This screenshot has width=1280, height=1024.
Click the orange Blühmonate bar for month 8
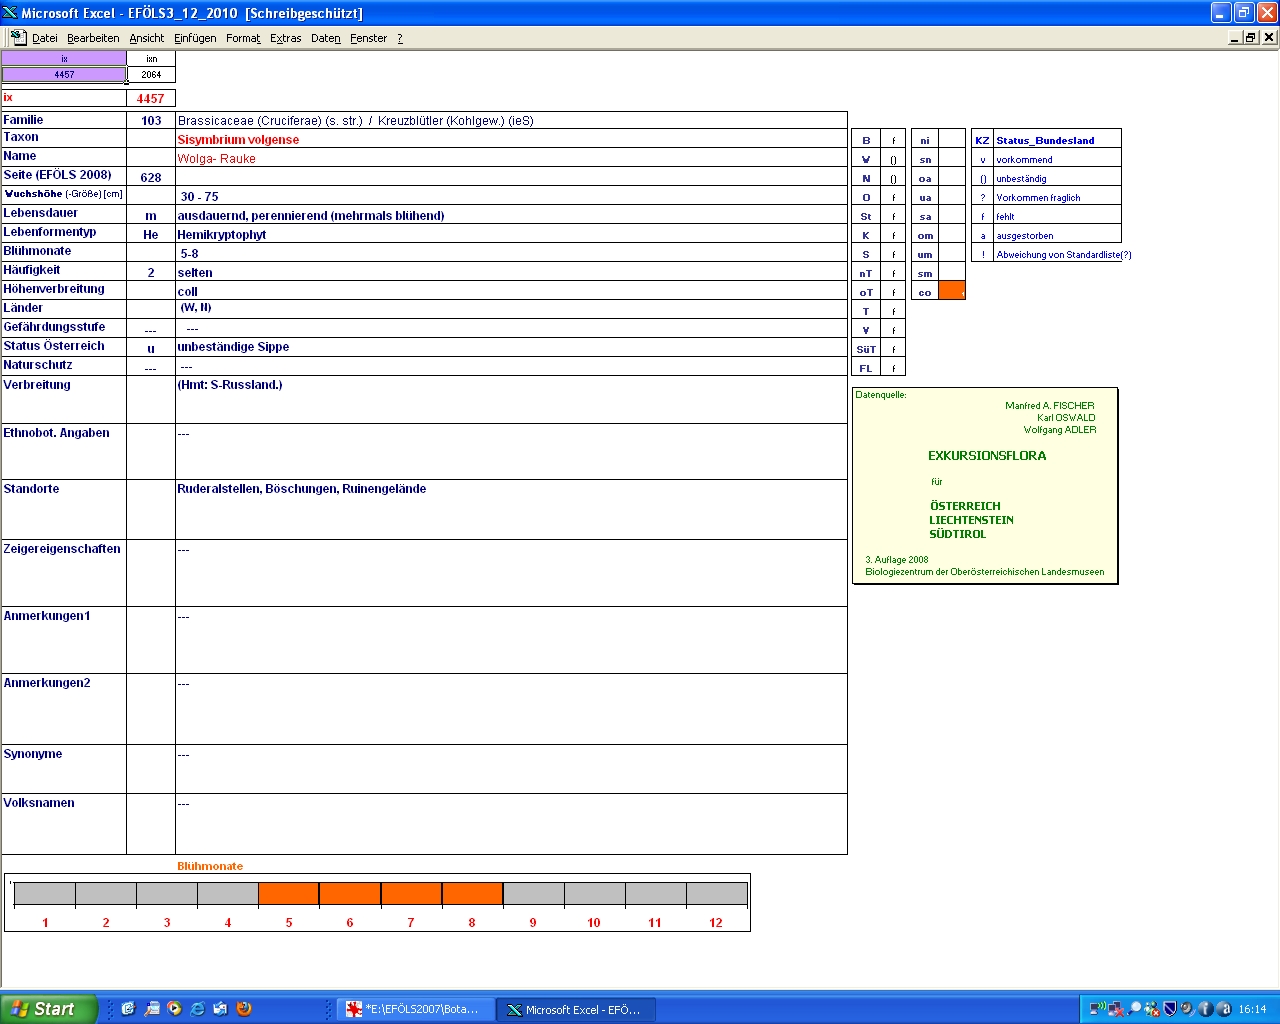pyautogui.click(x=472, y=894)
